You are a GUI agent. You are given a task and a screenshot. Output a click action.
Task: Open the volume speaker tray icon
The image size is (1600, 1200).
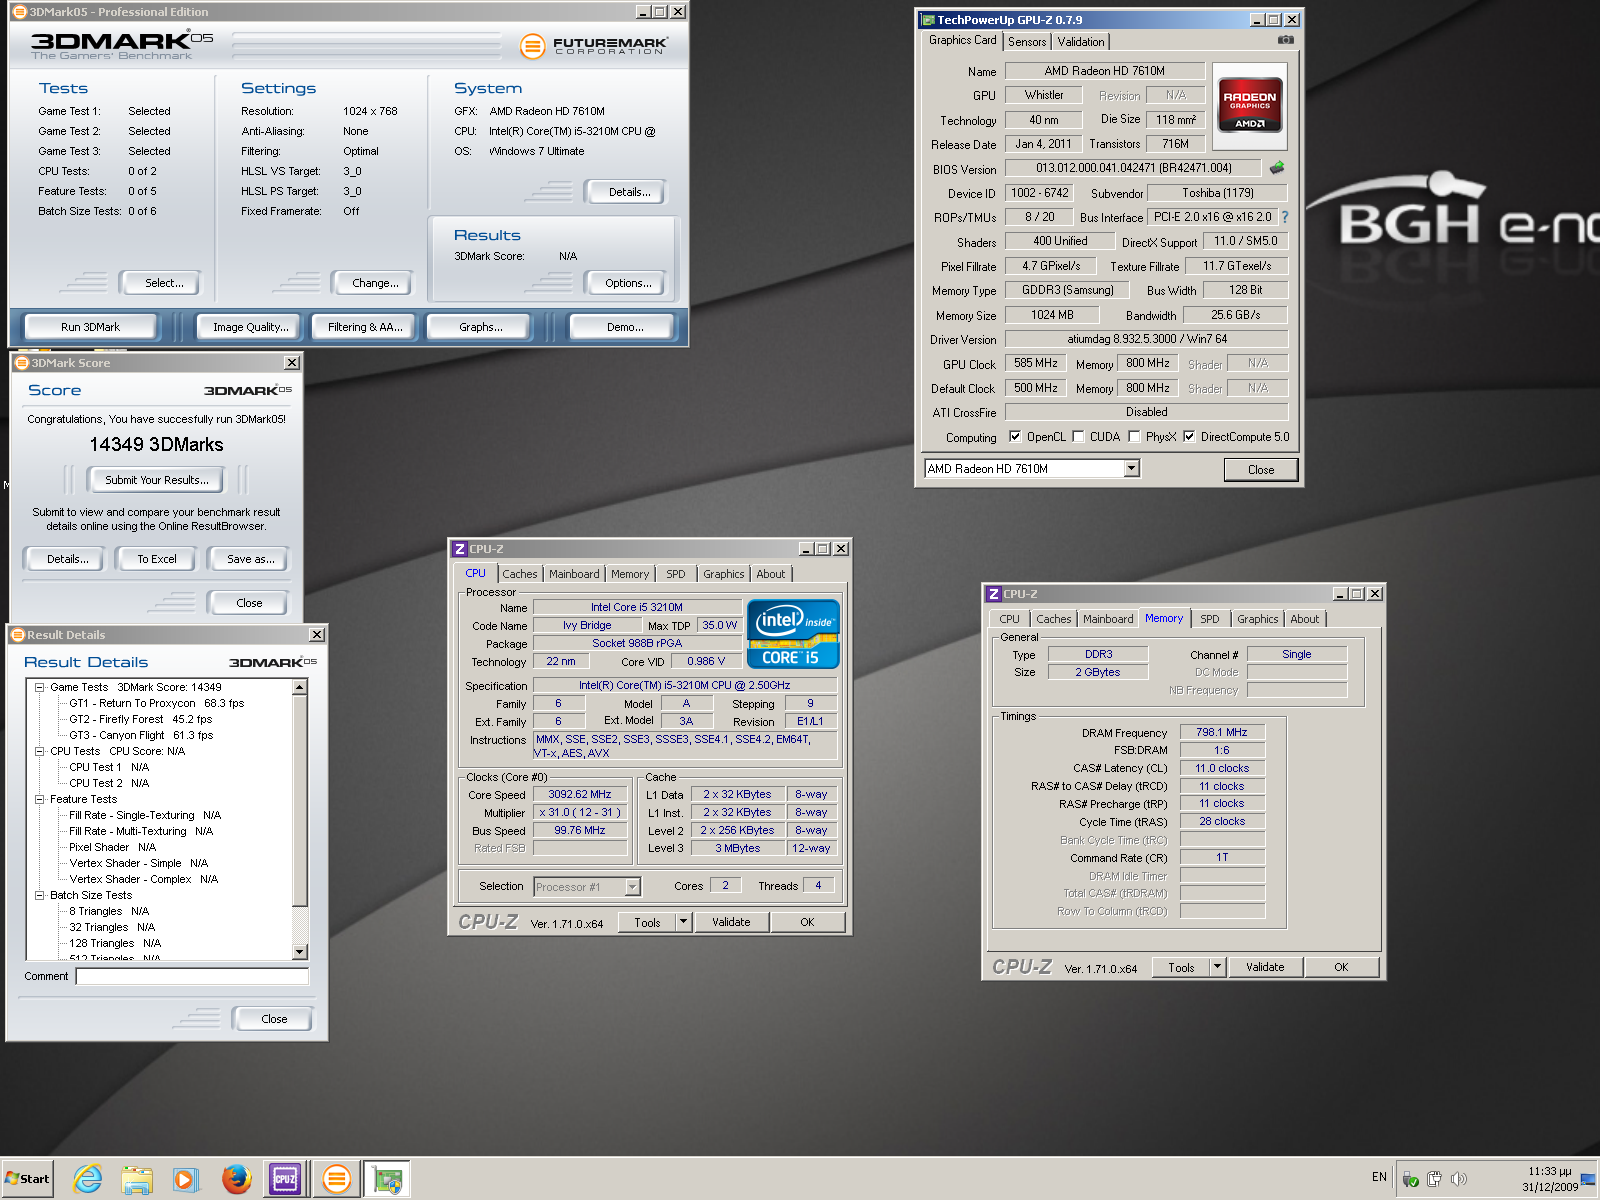point(1459,1179)
